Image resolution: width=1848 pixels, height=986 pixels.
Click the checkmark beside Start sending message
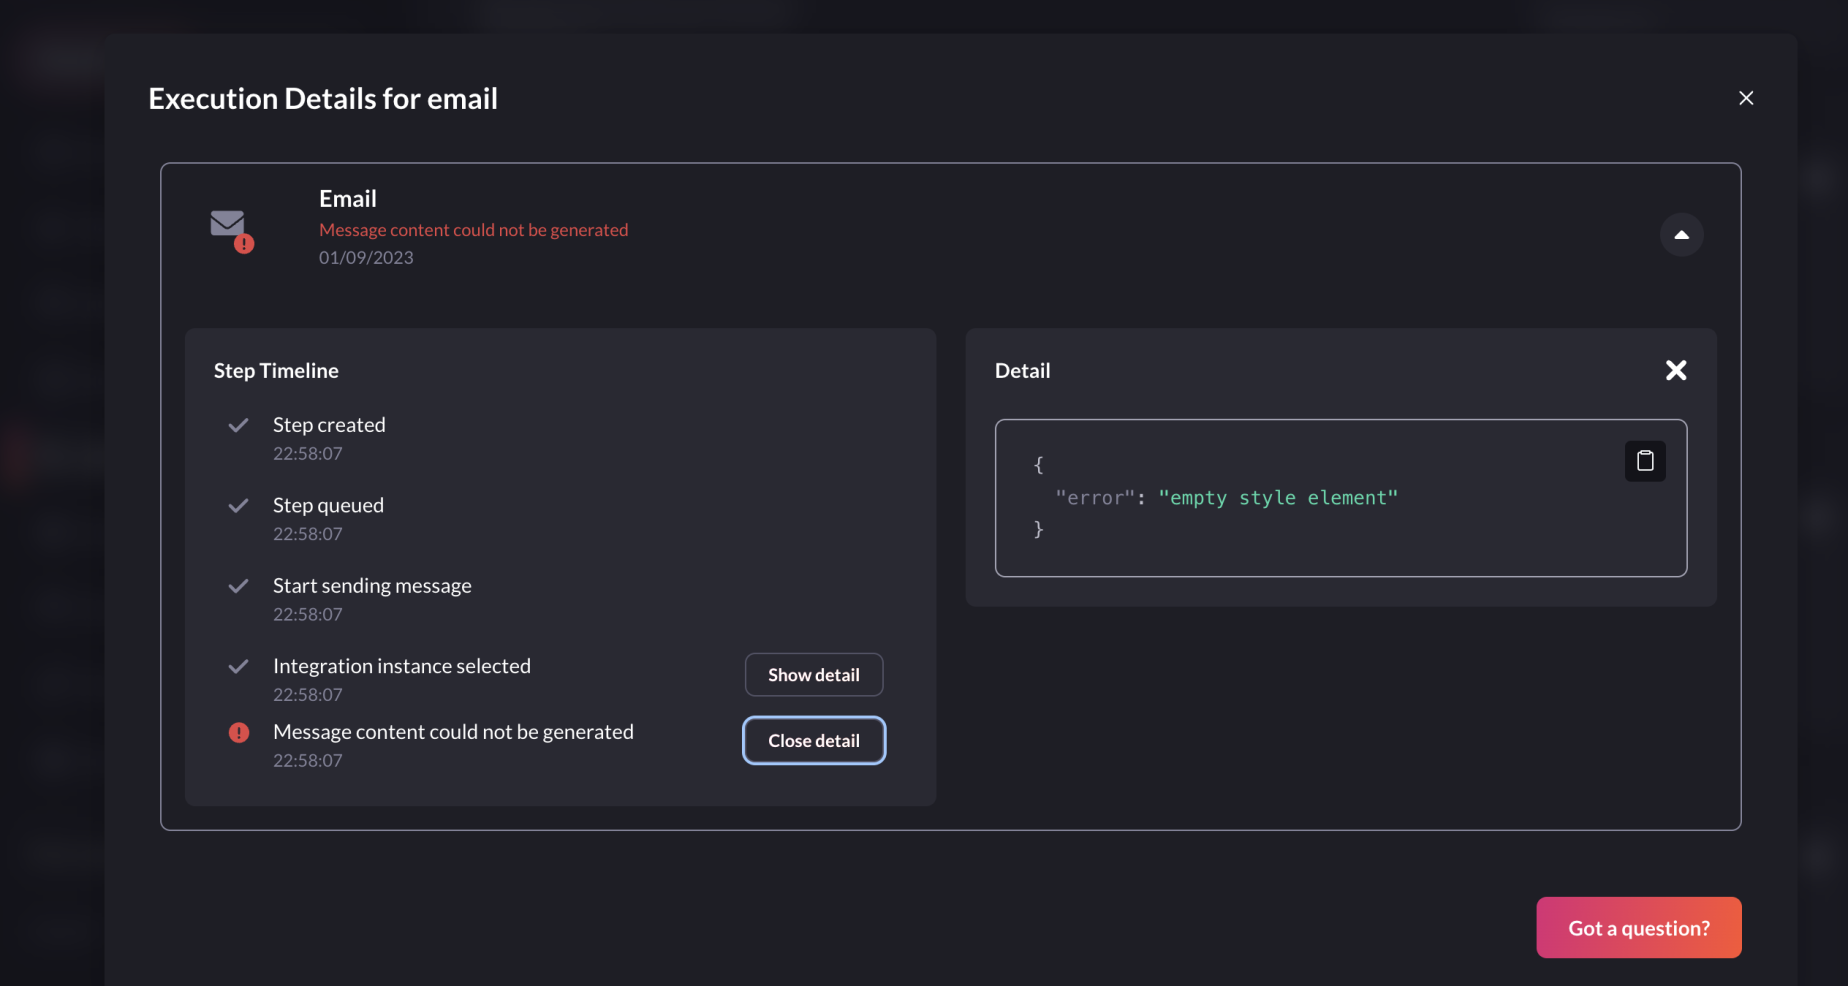click(x=238, y=586)
